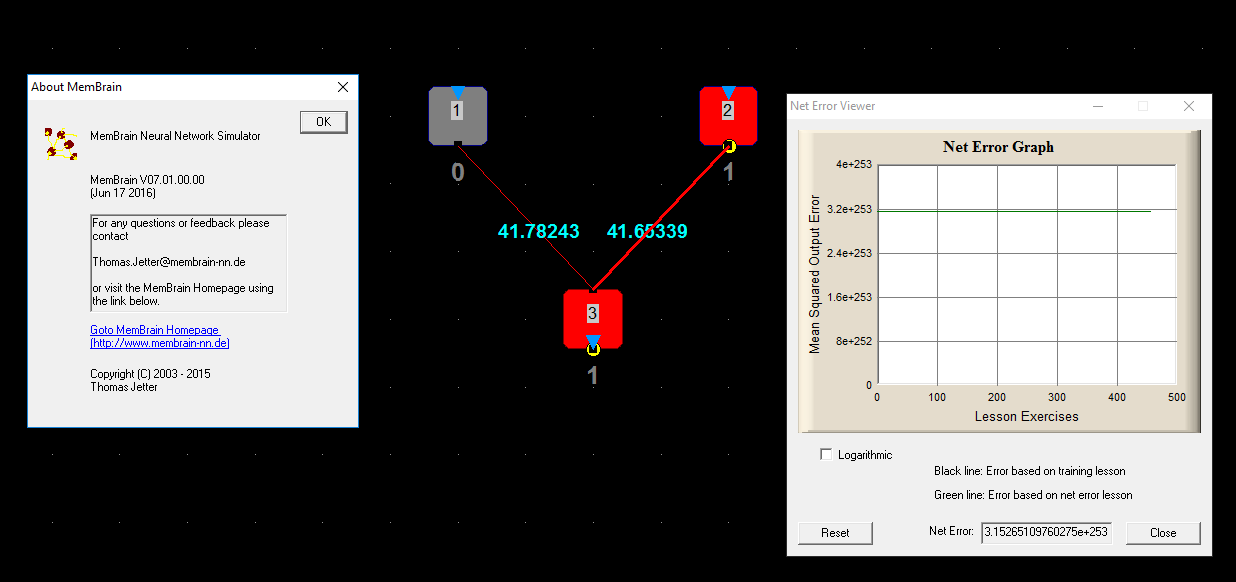The width and height of the screenshot is (1236, 582).
Task: Click the yellow output port below neuron 3
Action: 593,349
